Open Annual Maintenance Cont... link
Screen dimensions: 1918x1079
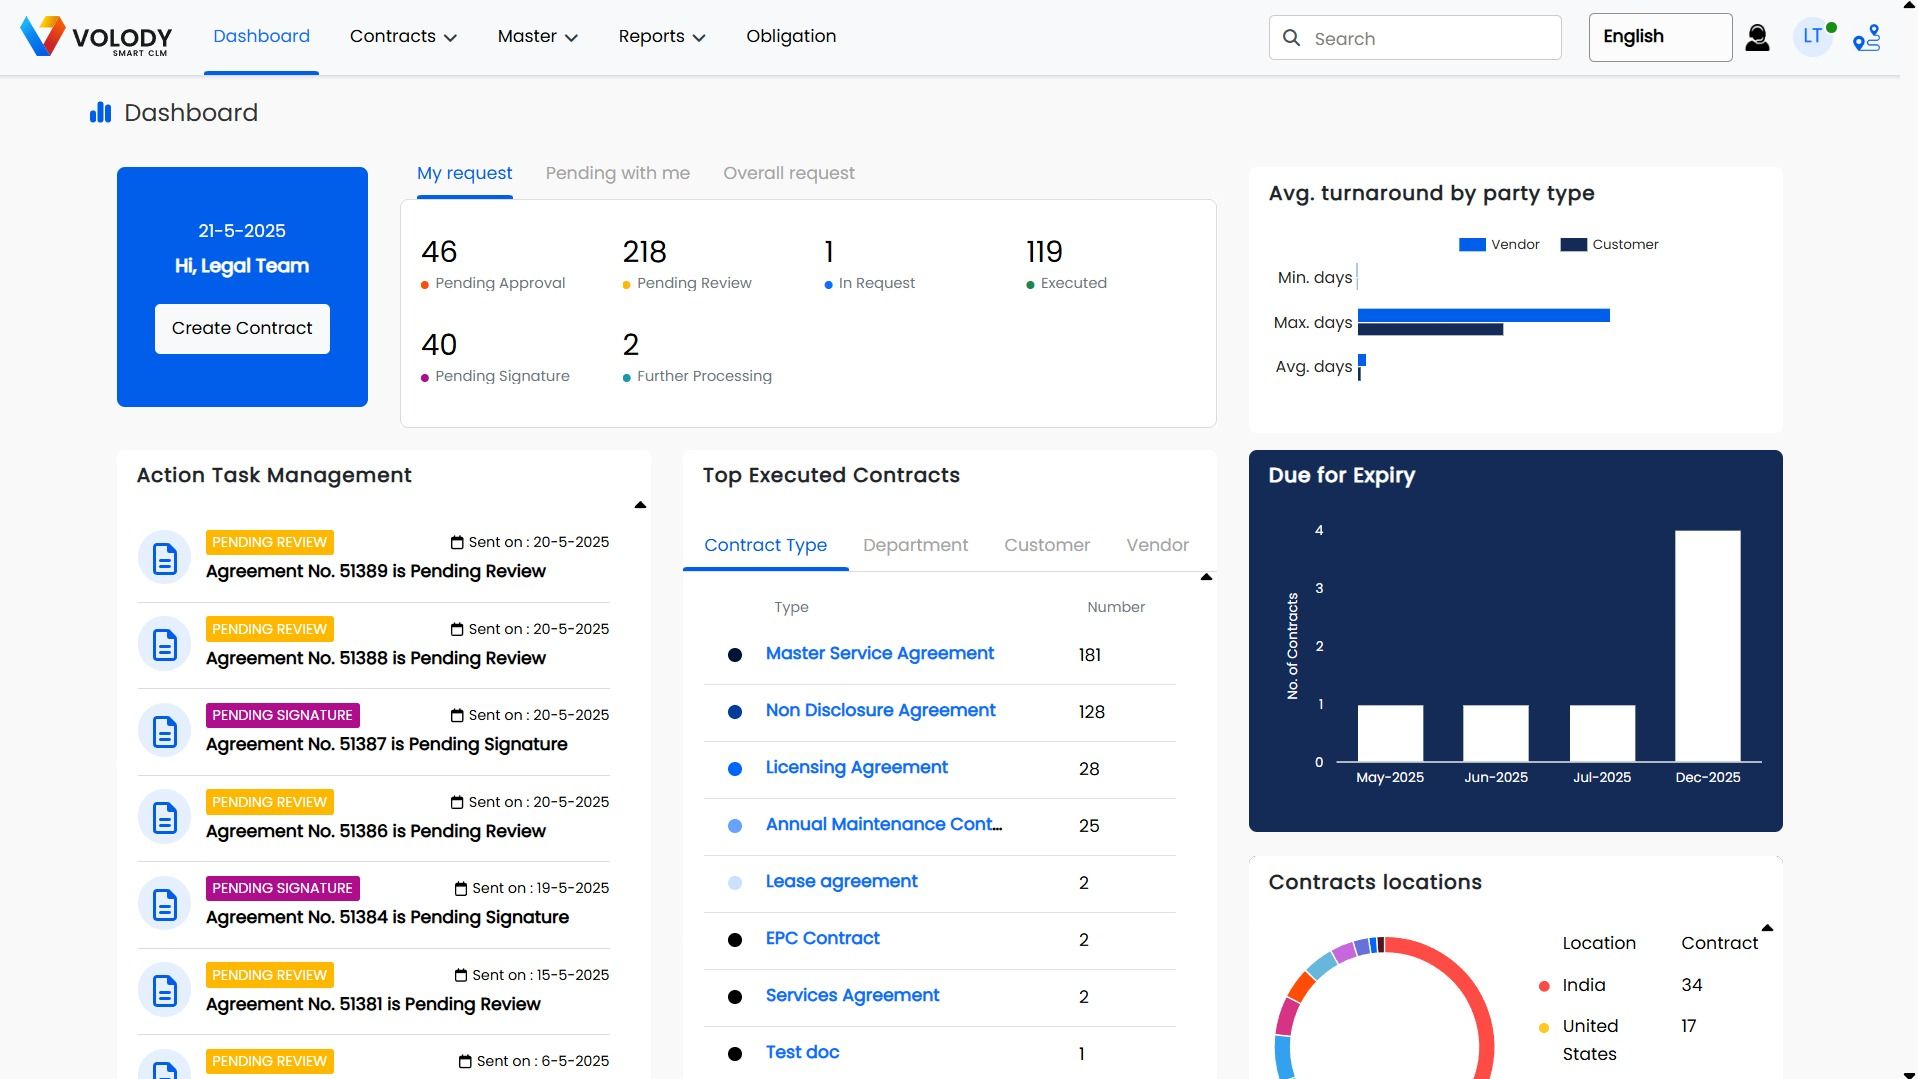pos(883,825)
